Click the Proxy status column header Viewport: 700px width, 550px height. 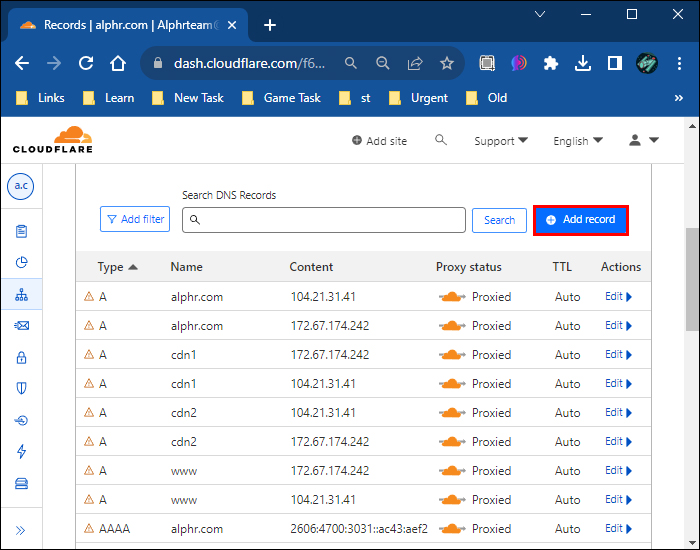click(469, 267)
